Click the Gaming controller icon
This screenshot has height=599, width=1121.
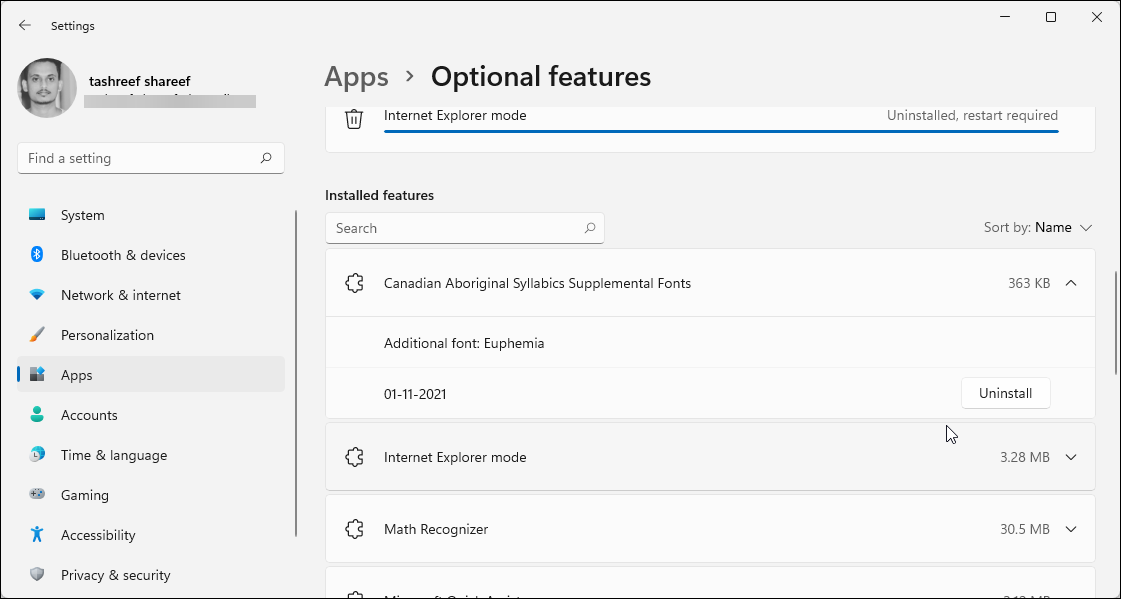coord(37,495)
